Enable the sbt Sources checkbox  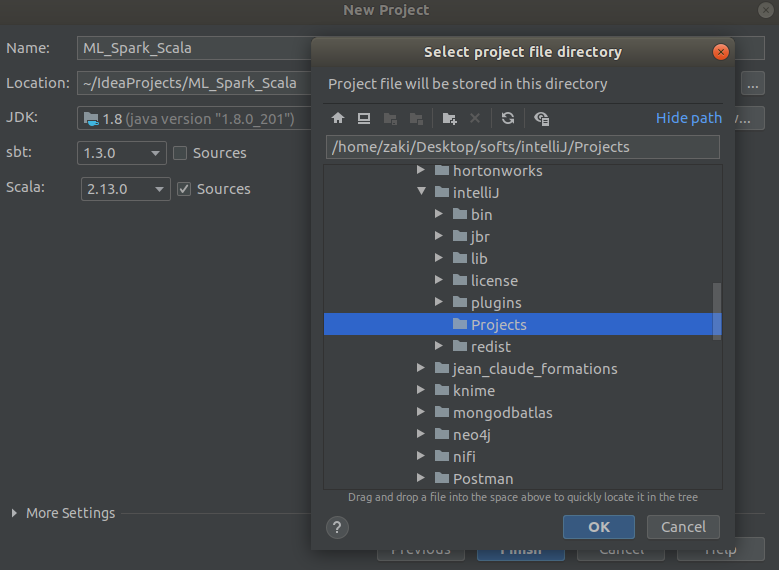[x=180, y=153]
